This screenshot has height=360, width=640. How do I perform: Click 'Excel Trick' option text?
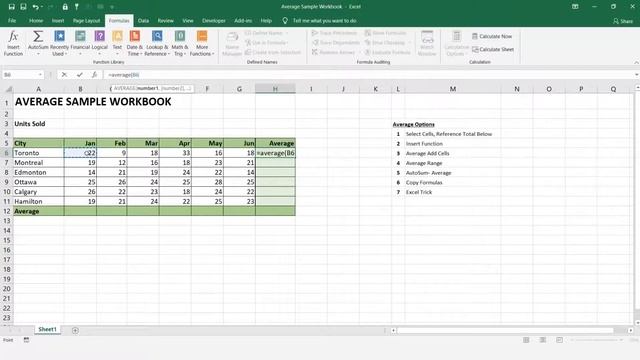pos(419,192)
